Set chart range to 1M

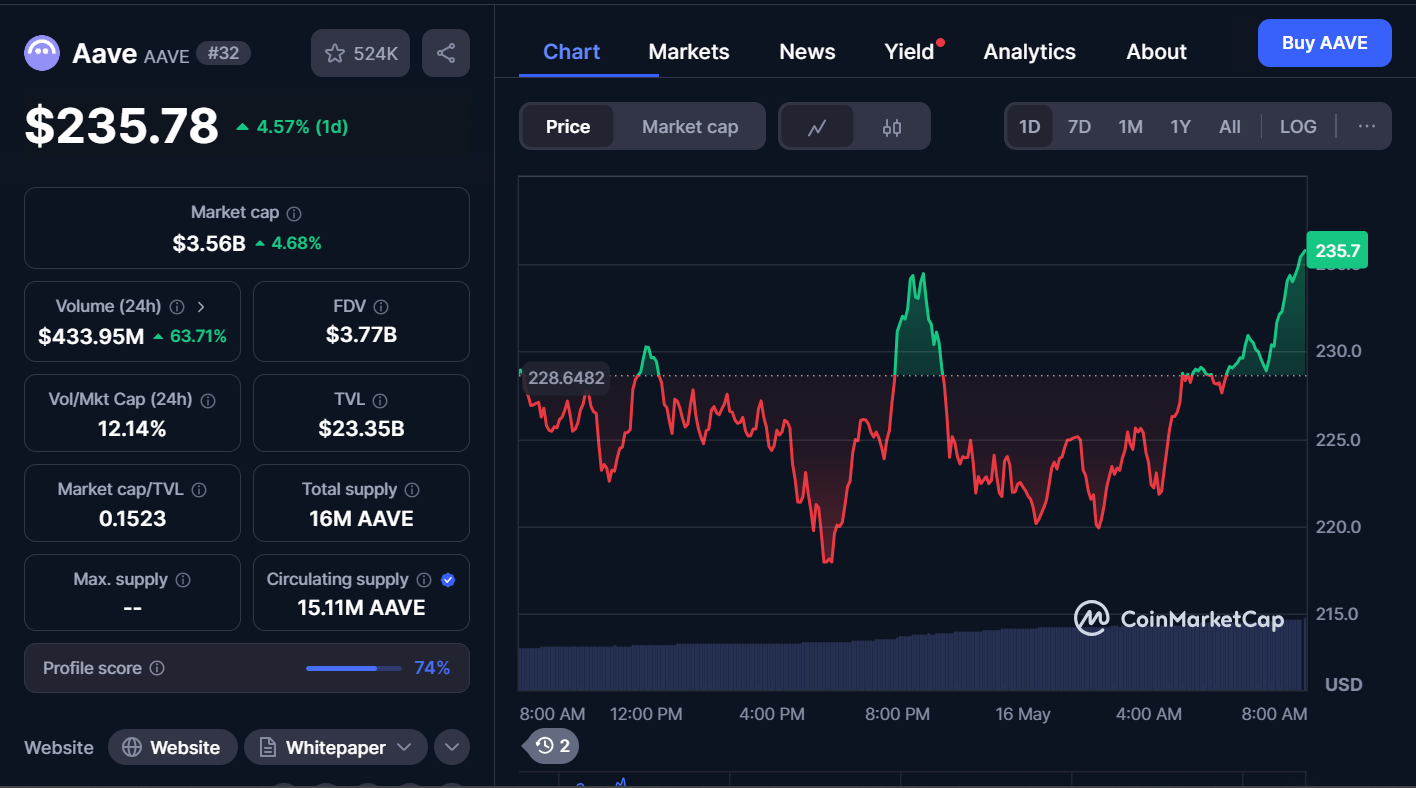click(x=1130, y=127)
